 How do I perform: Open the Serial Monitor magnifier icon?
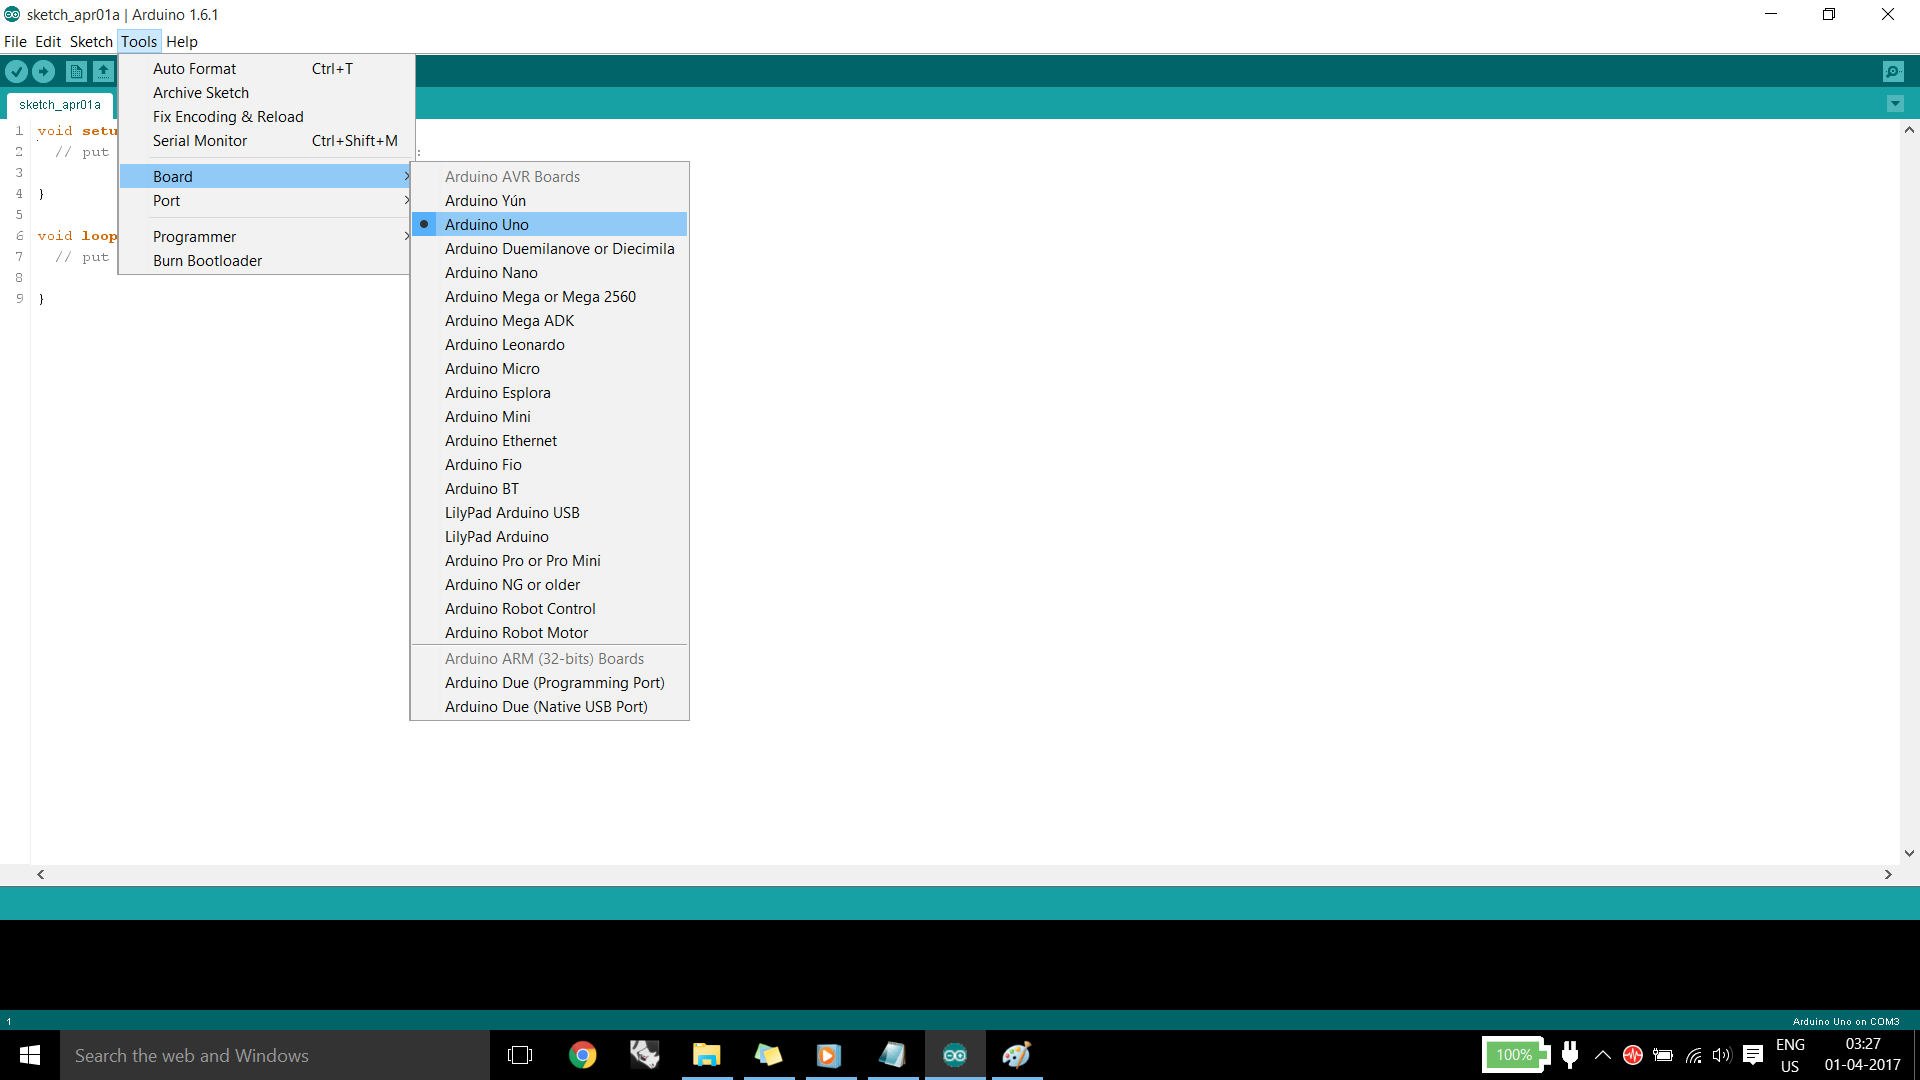pyautogui.click(x=1893, y=71)
